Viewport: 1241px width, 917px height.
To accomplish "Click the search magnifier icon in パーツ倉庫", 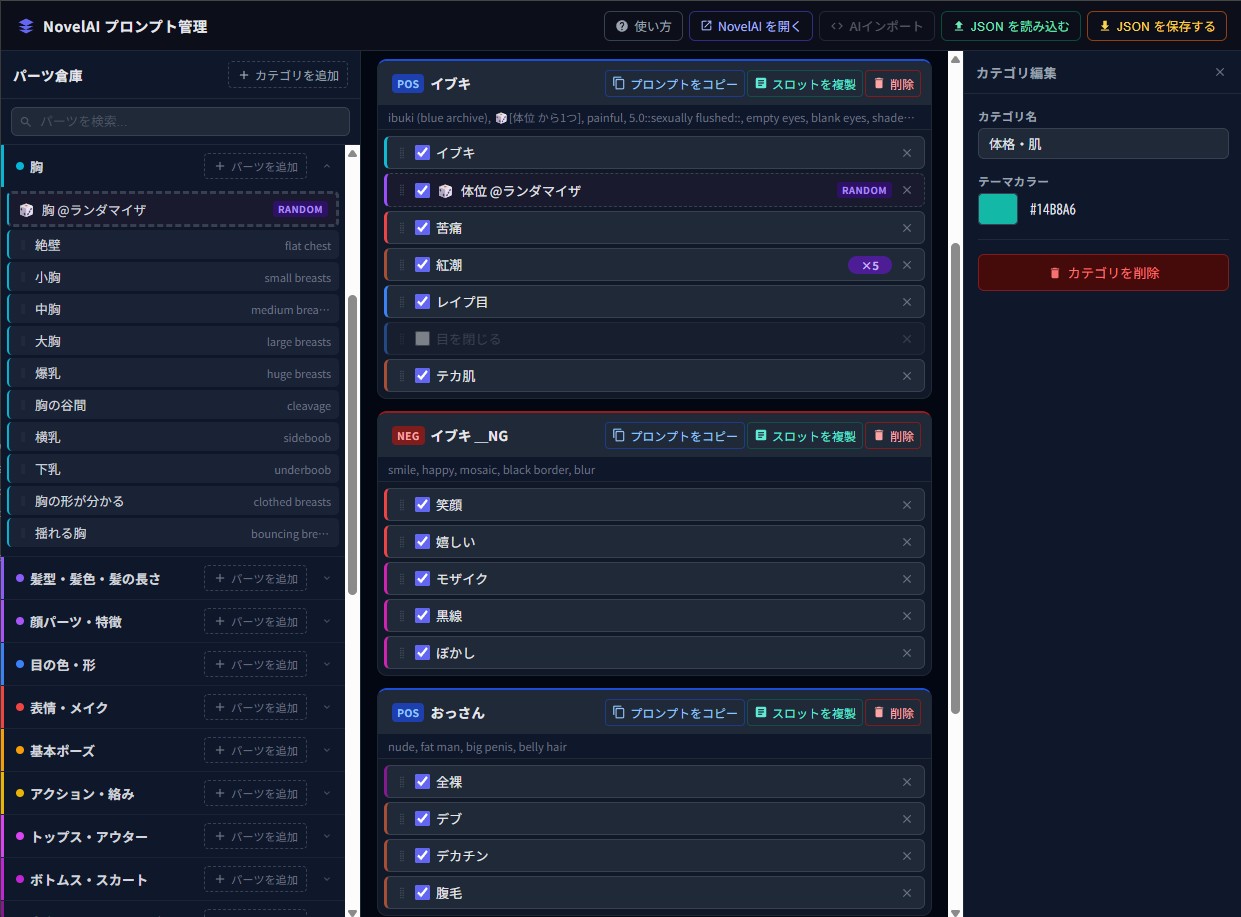I will pyautogui.click(x=26, y=122).
